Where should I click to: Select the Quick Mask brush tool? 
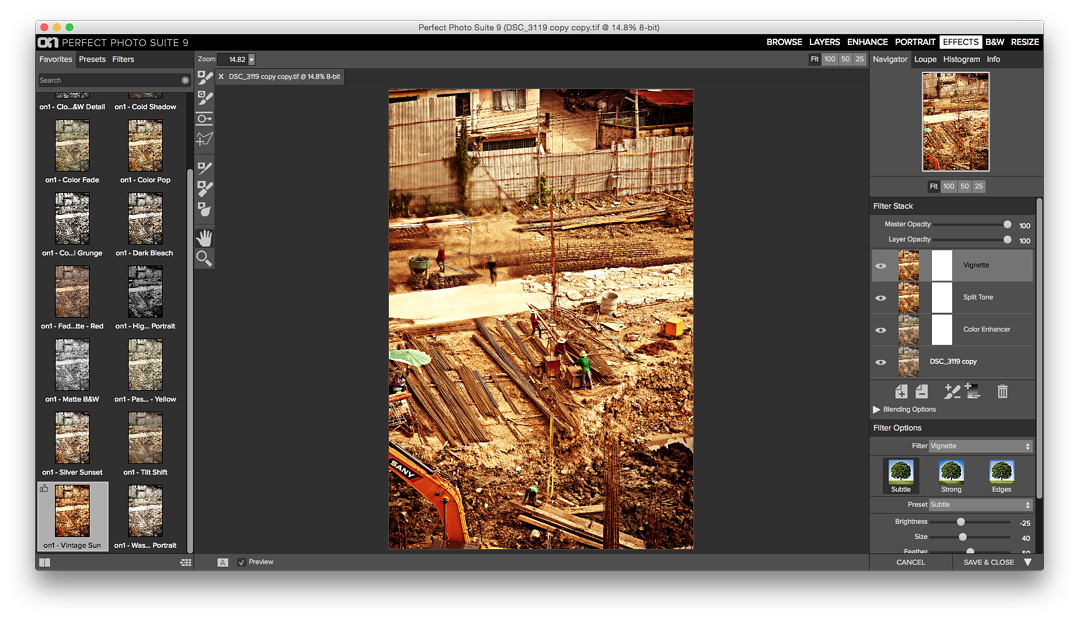tap(204, 98)
